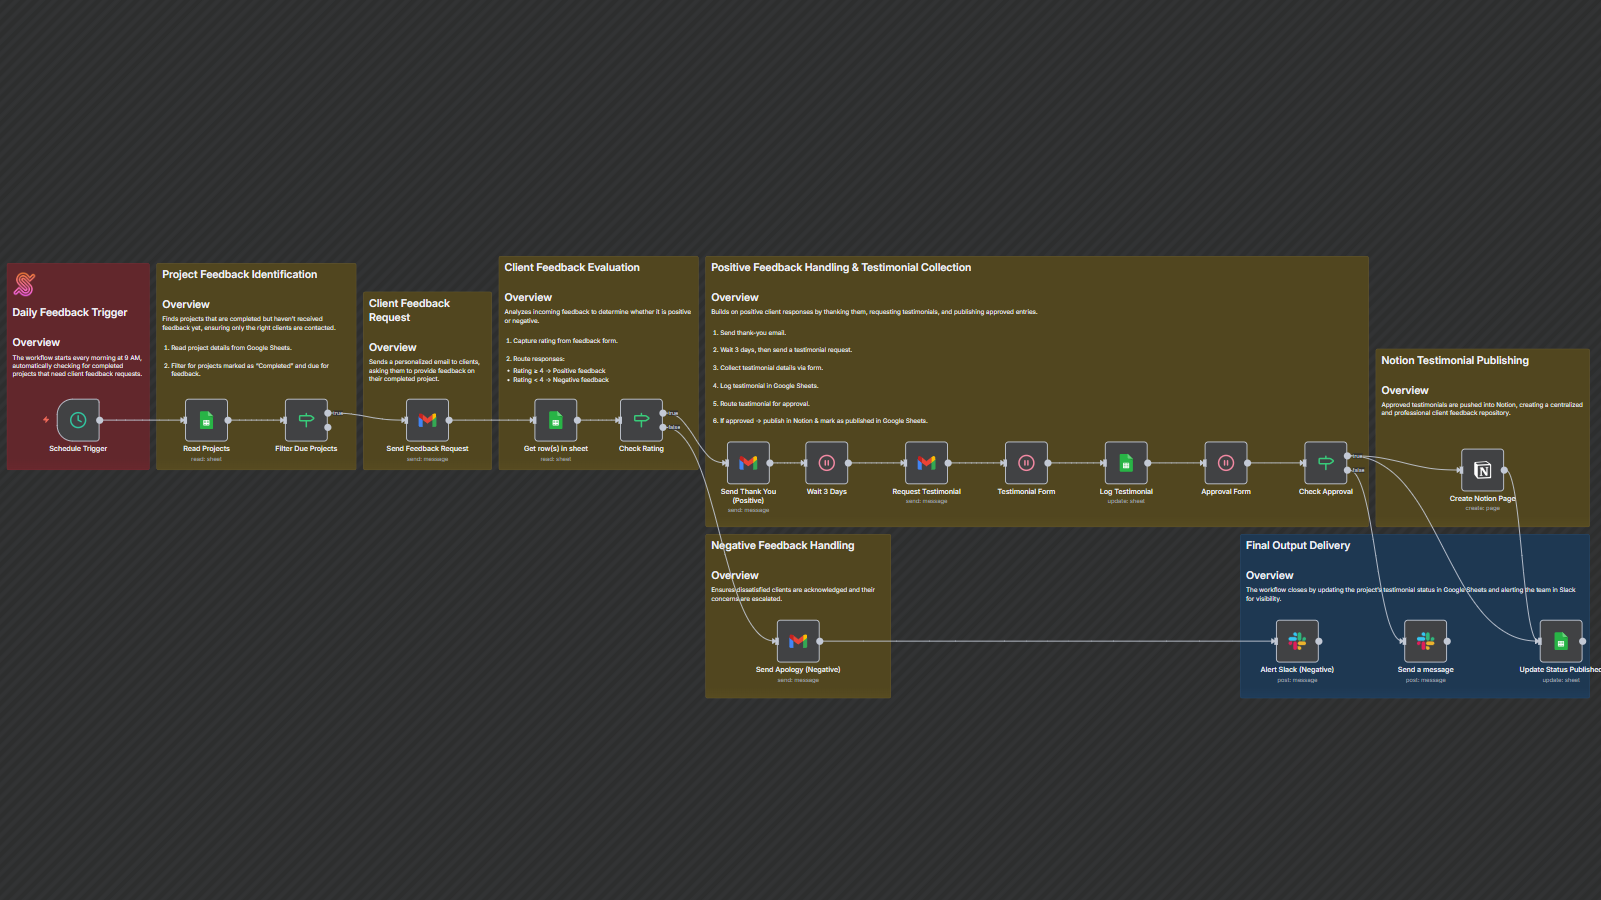Click the Wait 3 Days node
This screenshot has height=900, width=1601.
[827, 463]
